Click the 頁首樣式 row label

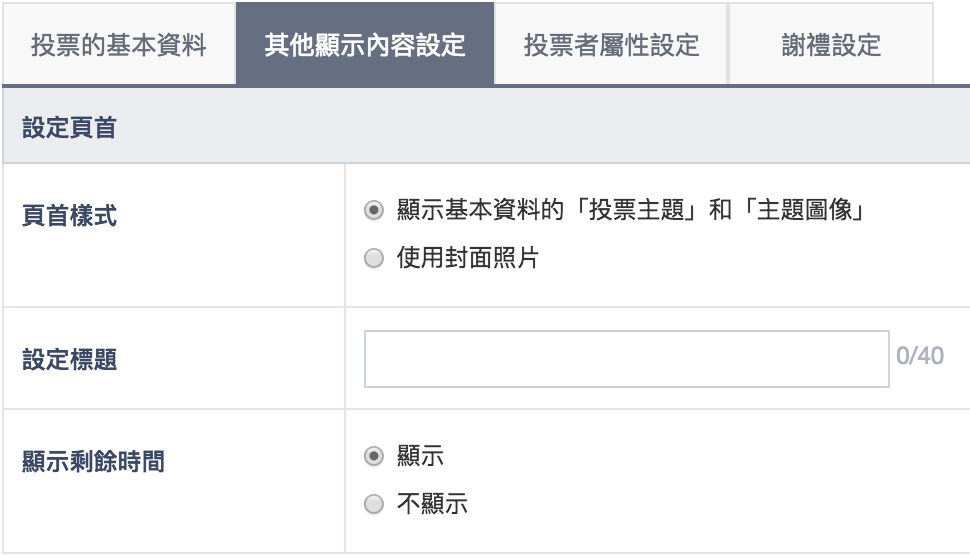click(69, 216)
